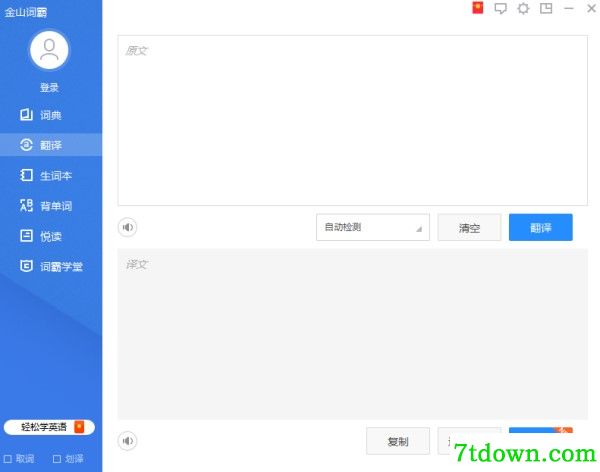This screenshot has width=600, height=472.
Task: Expand the 自动检测 language dropdown
Action: (x=373, y=227)
